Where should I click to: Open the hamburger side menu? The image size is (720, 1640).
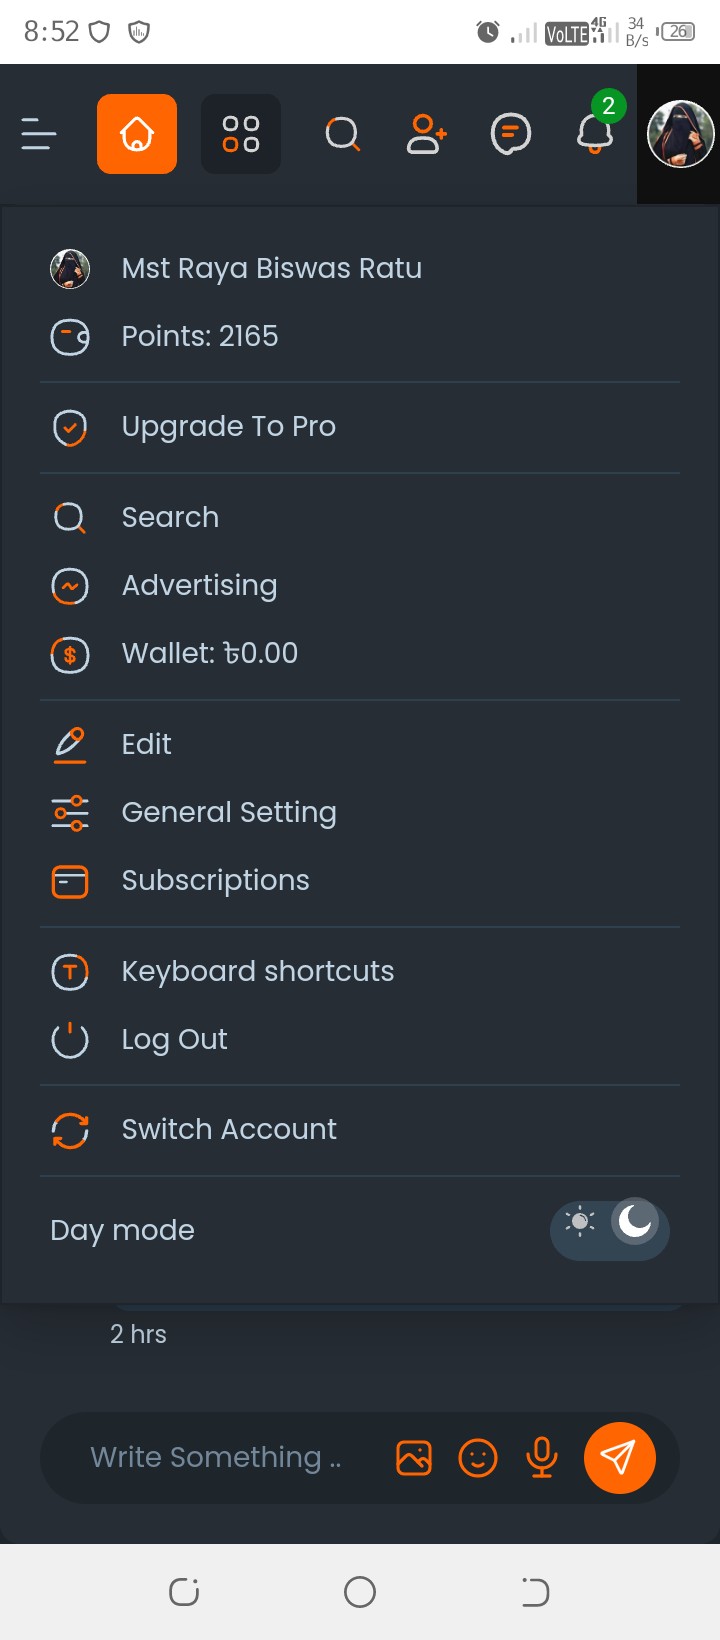pyautogui.click(x=39, y=134)
